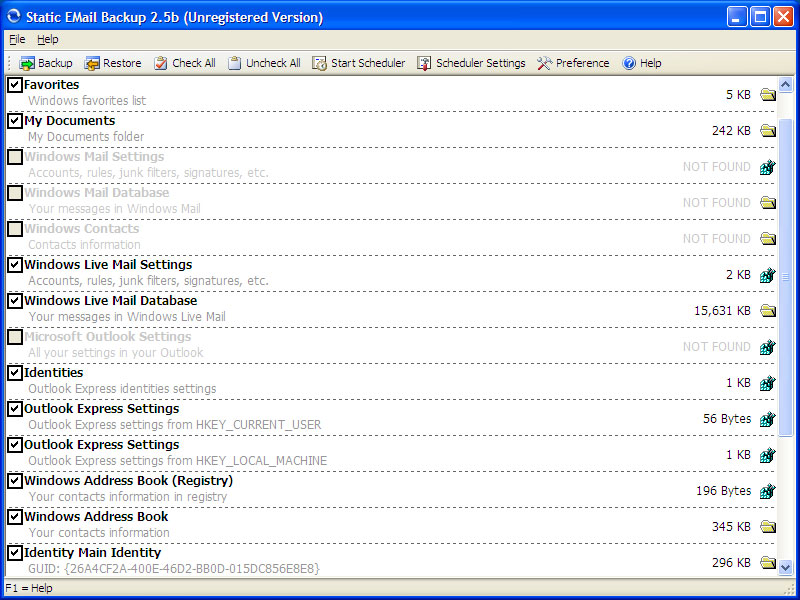Click the scroll down arrow
Screen dimensions: 800x600
pos(786,567)
